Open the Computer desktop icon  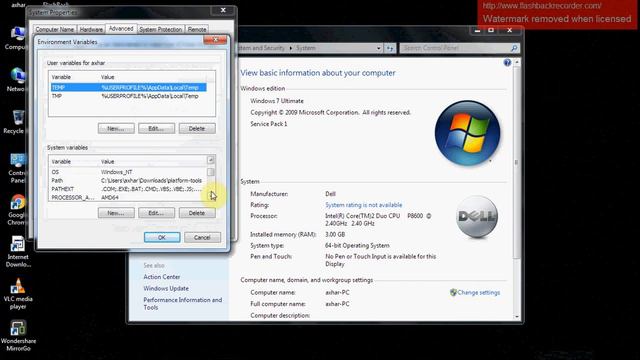[x=16, y=39]
